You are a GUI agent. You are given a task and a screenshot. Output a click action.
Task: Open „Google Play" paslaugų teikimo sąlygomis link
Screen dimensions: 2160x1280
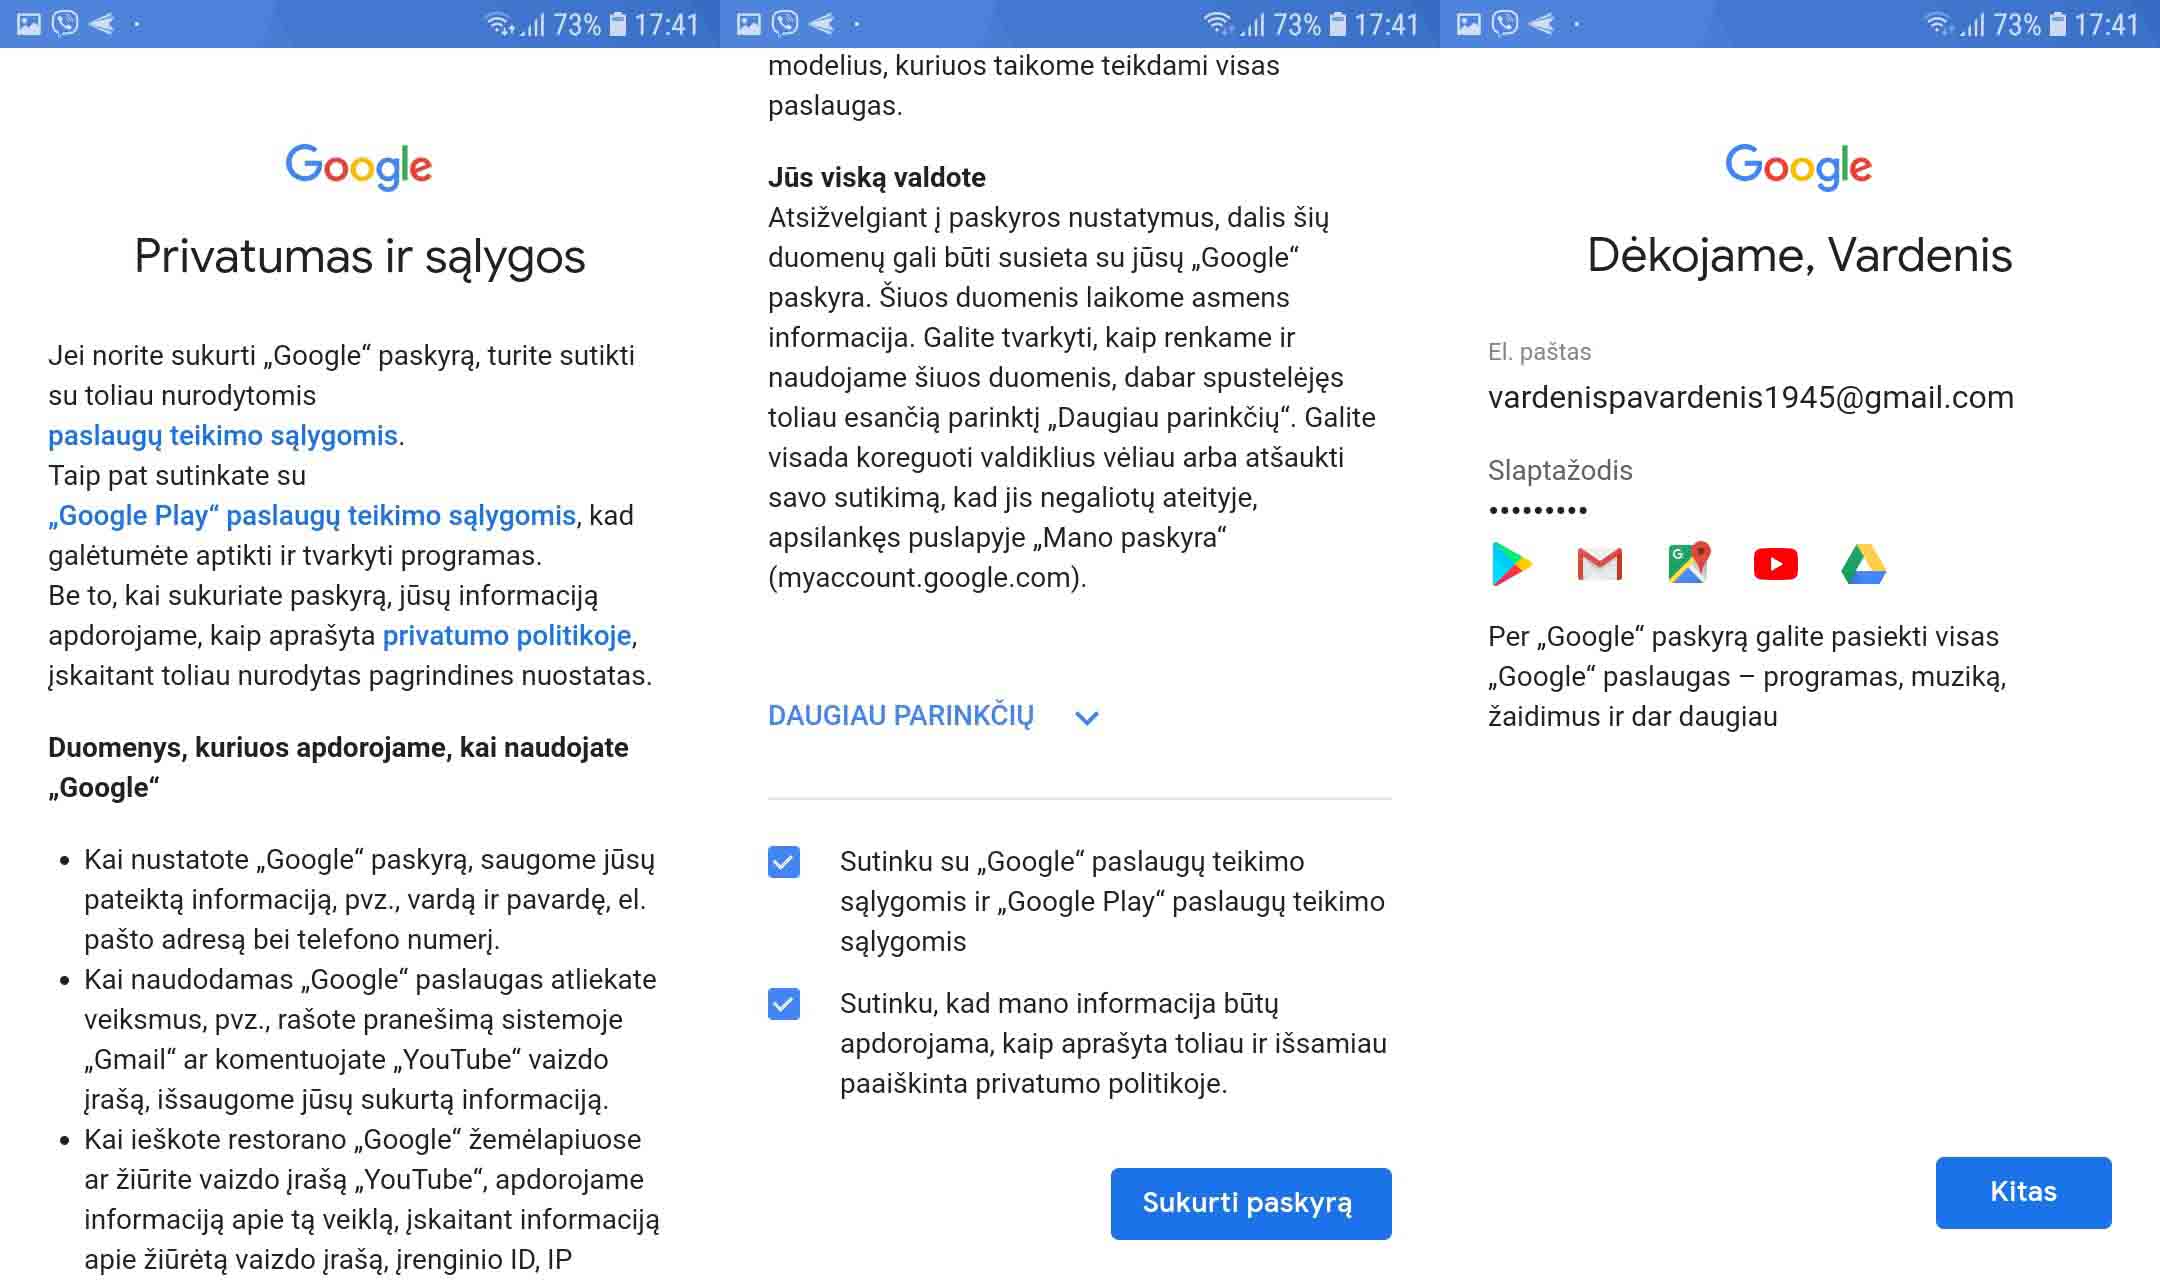point(312,516)
